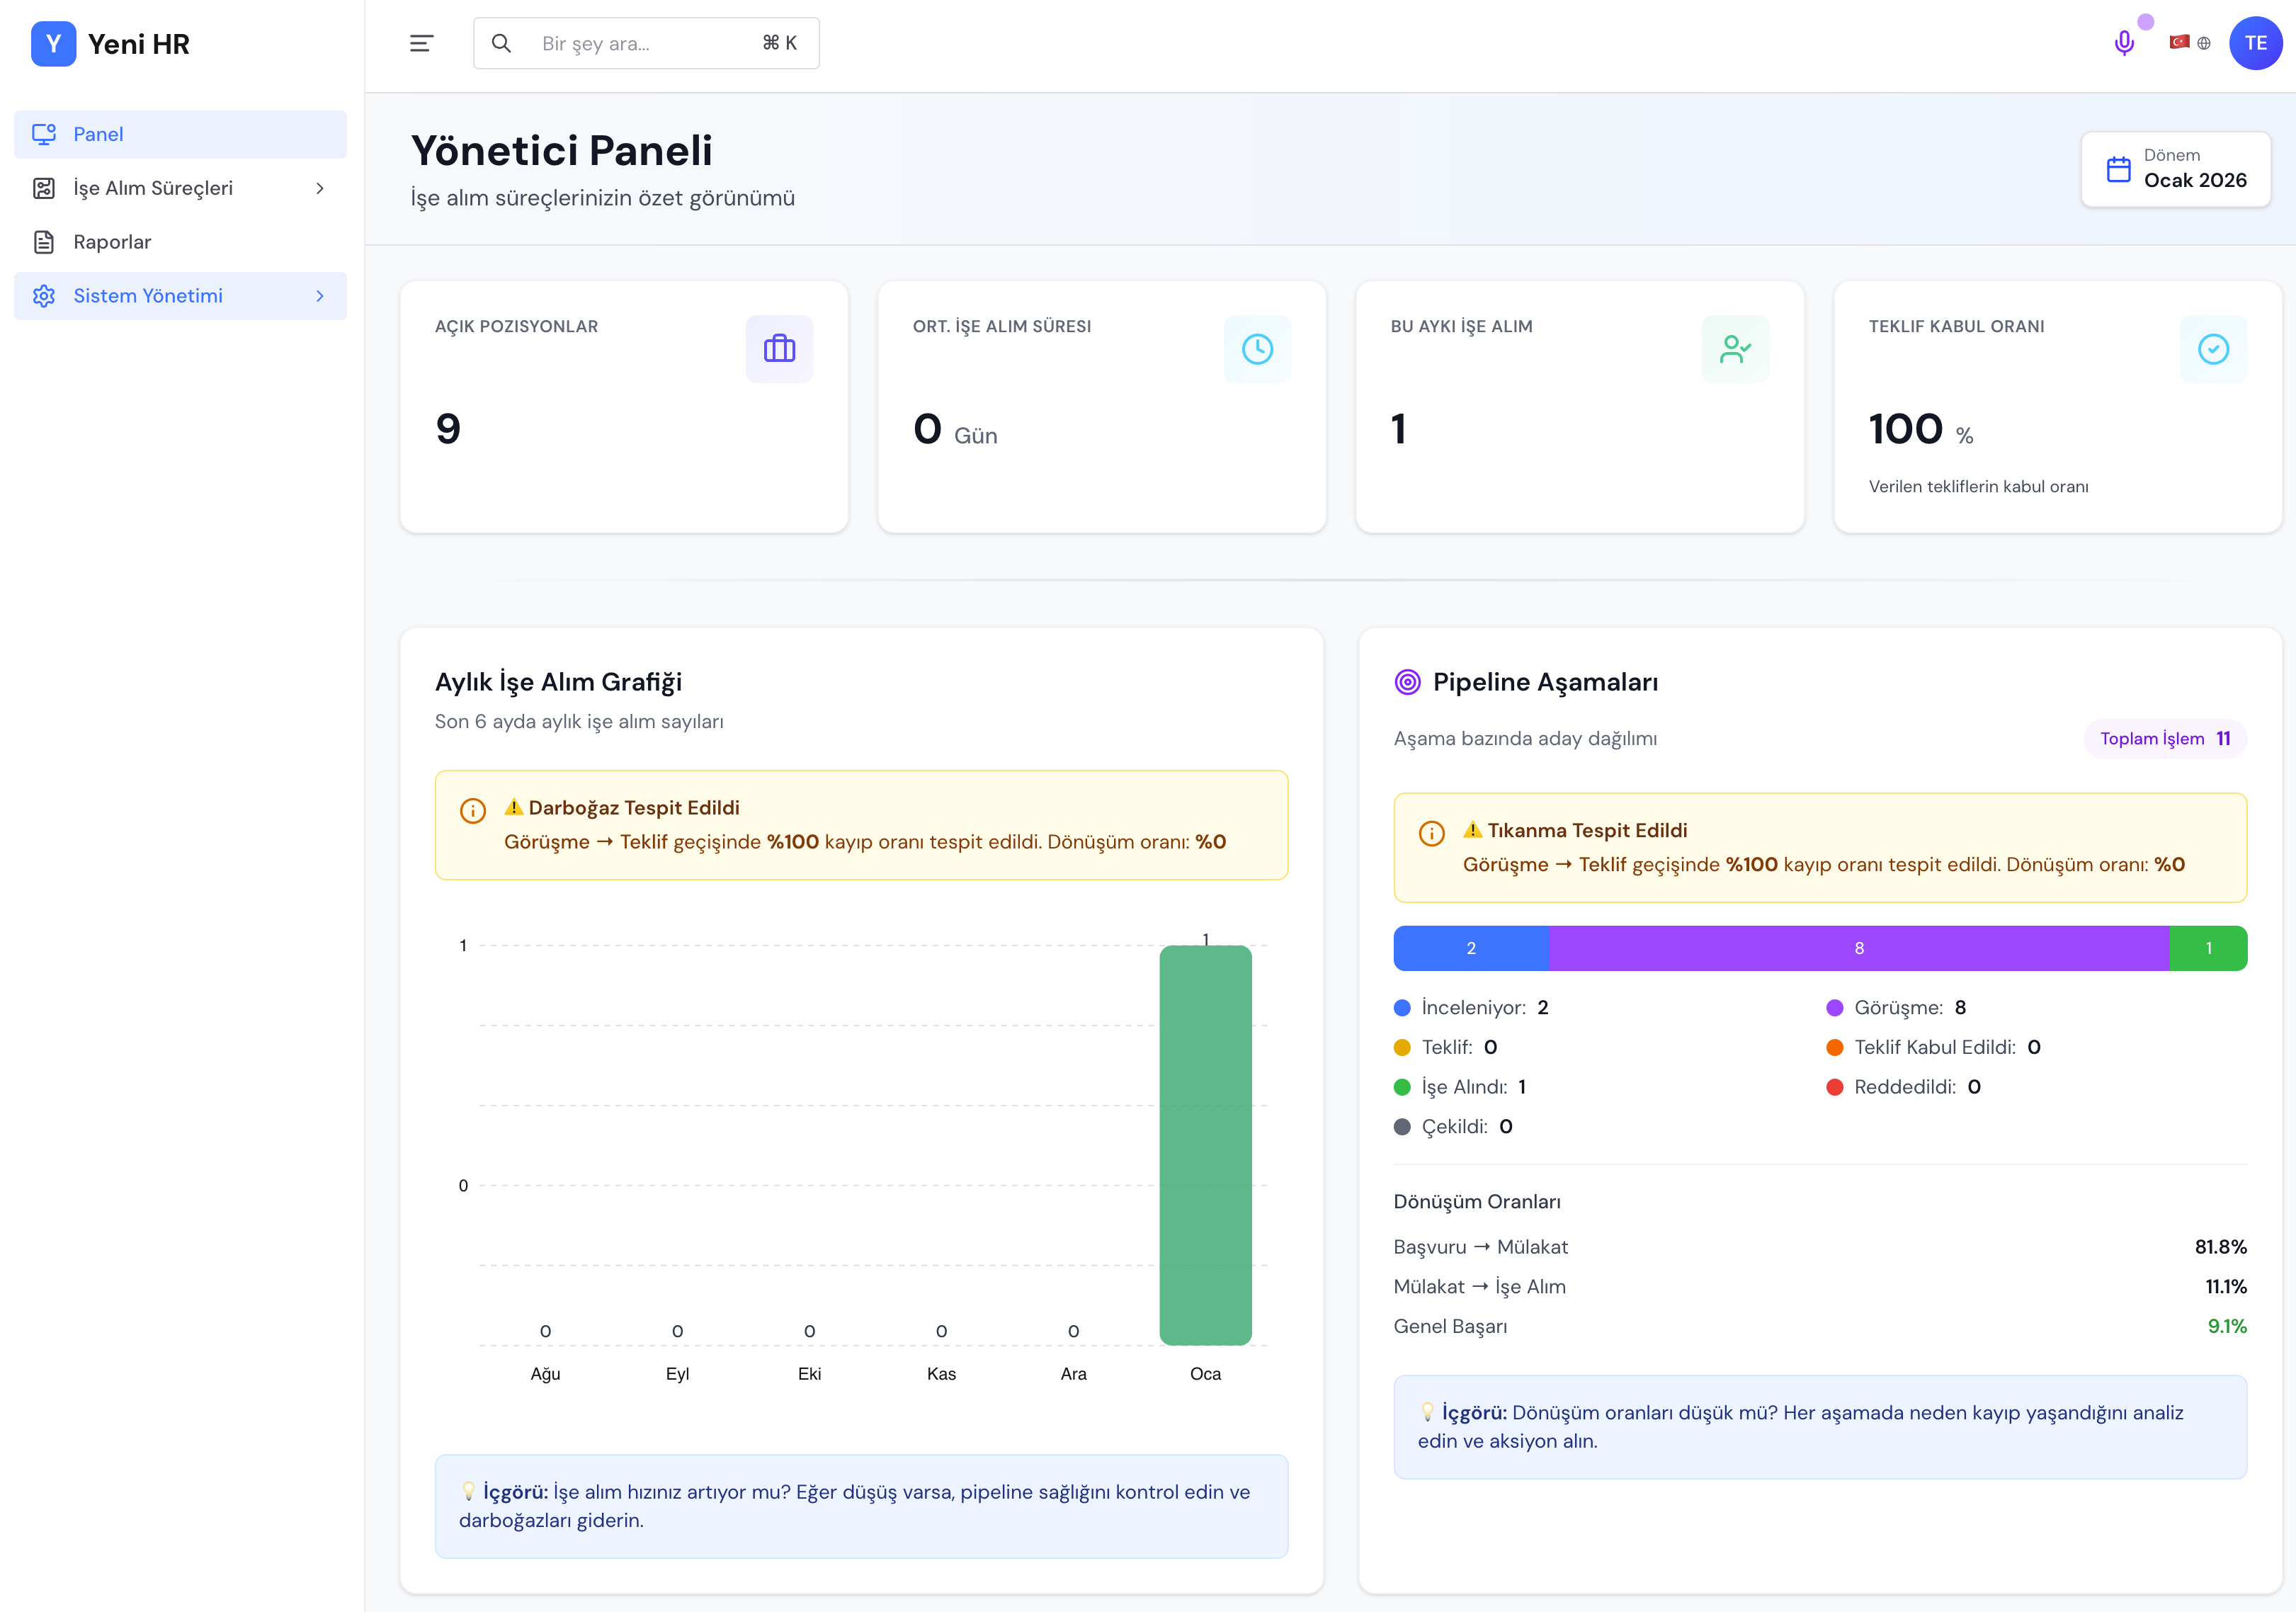Open the Panel menu item
The image size is (2296, 1612).
[x=180, y=134]
